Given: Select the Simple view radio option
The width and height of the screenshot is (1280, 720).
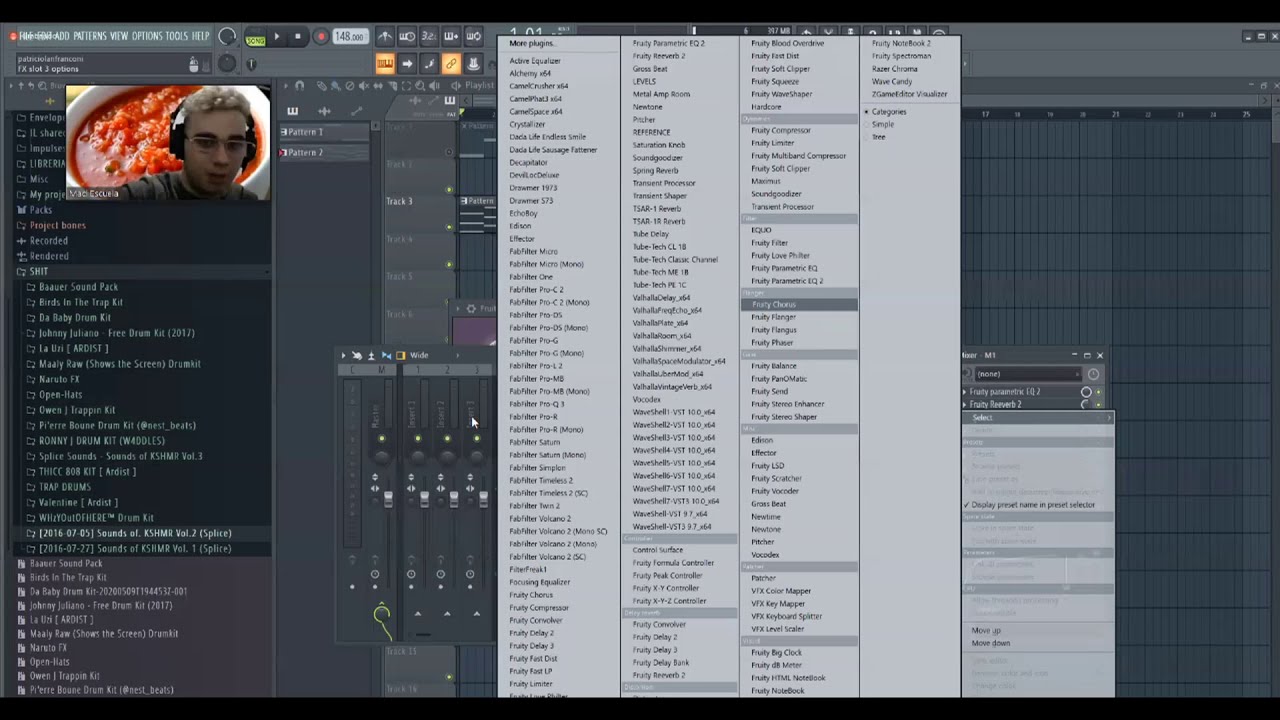Looking at the screenshot, I should click(881, 124).
